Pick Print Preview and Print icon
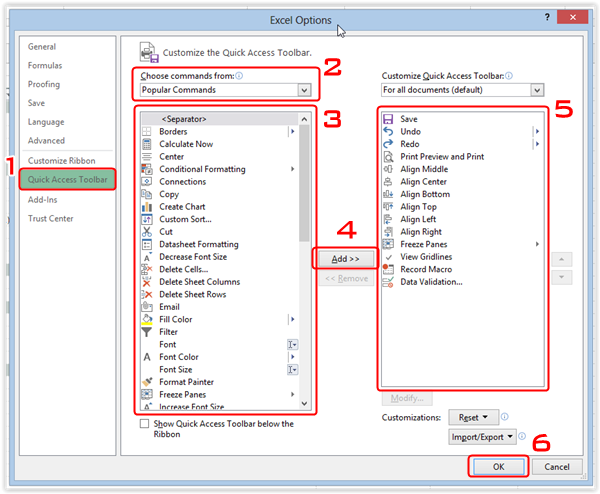The image size is (600, 494). tap(388, 157)
